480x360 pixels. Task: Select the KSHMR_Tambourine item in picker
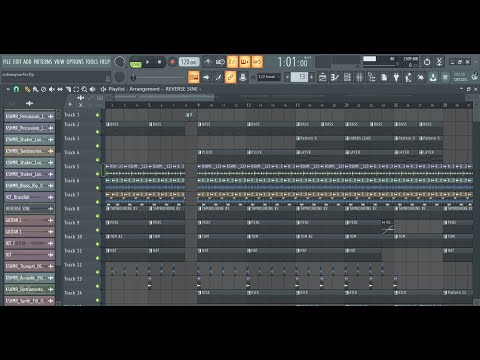(29, 151)
